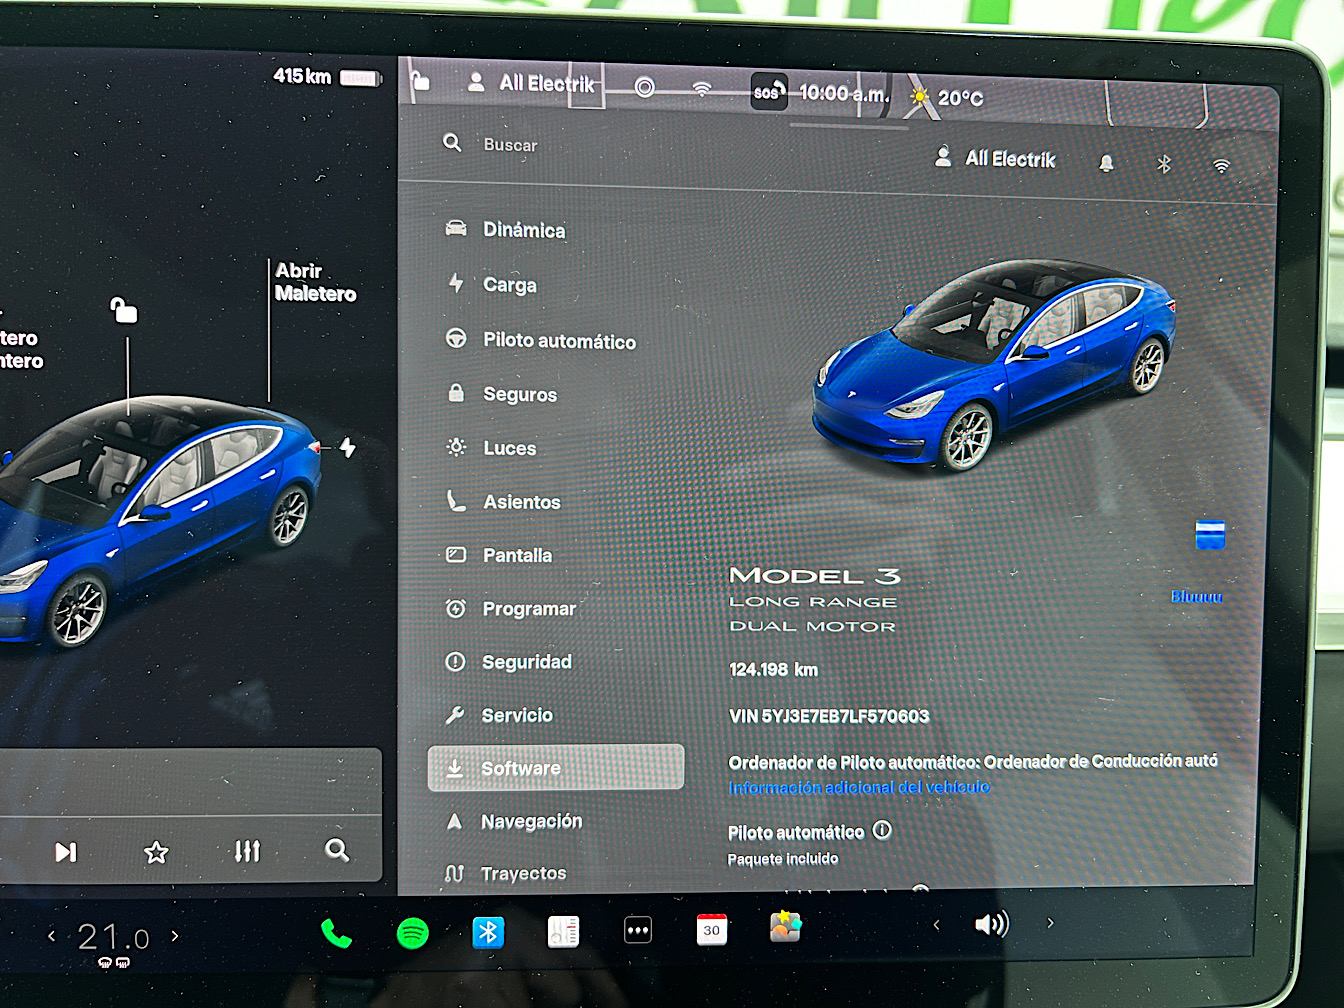Click the search magnifier icon beside Buscar
The width and height of the screenshot is (1344, 1008).
tap(452, 143)
